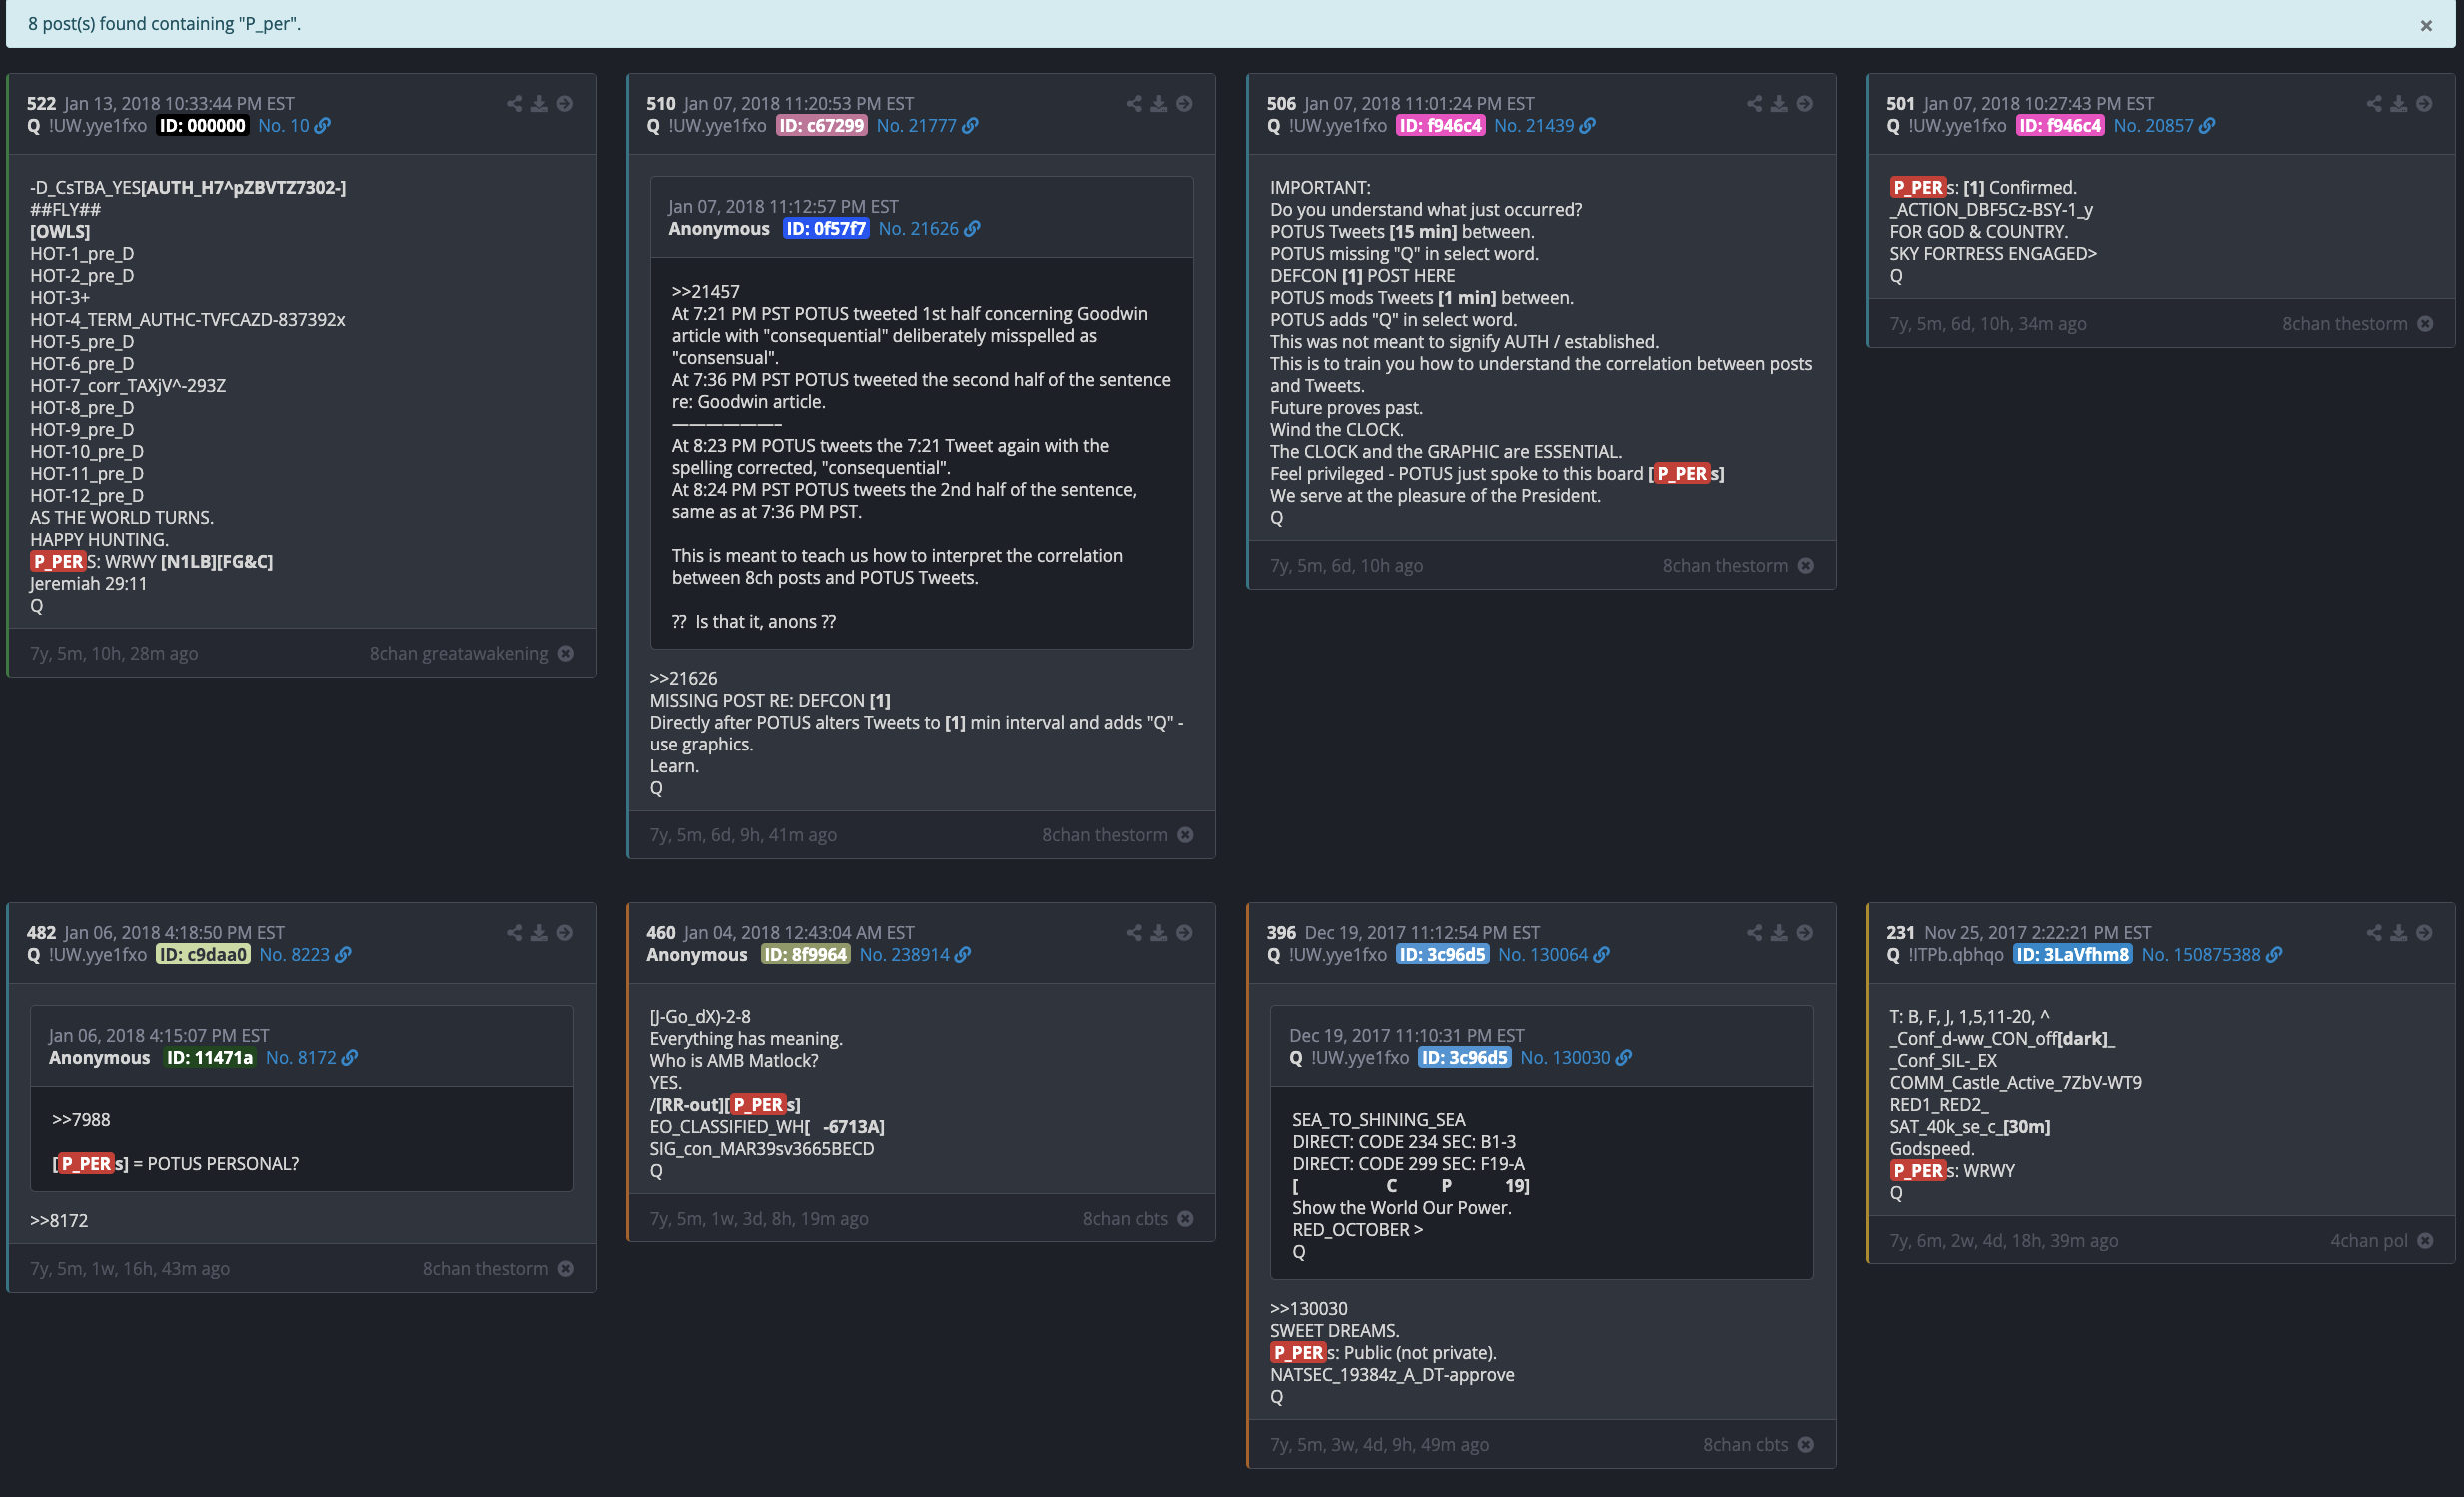Click the circle icon in post 510's footer
This screenshot has width=2464, height=1497.
(1186, 835)
